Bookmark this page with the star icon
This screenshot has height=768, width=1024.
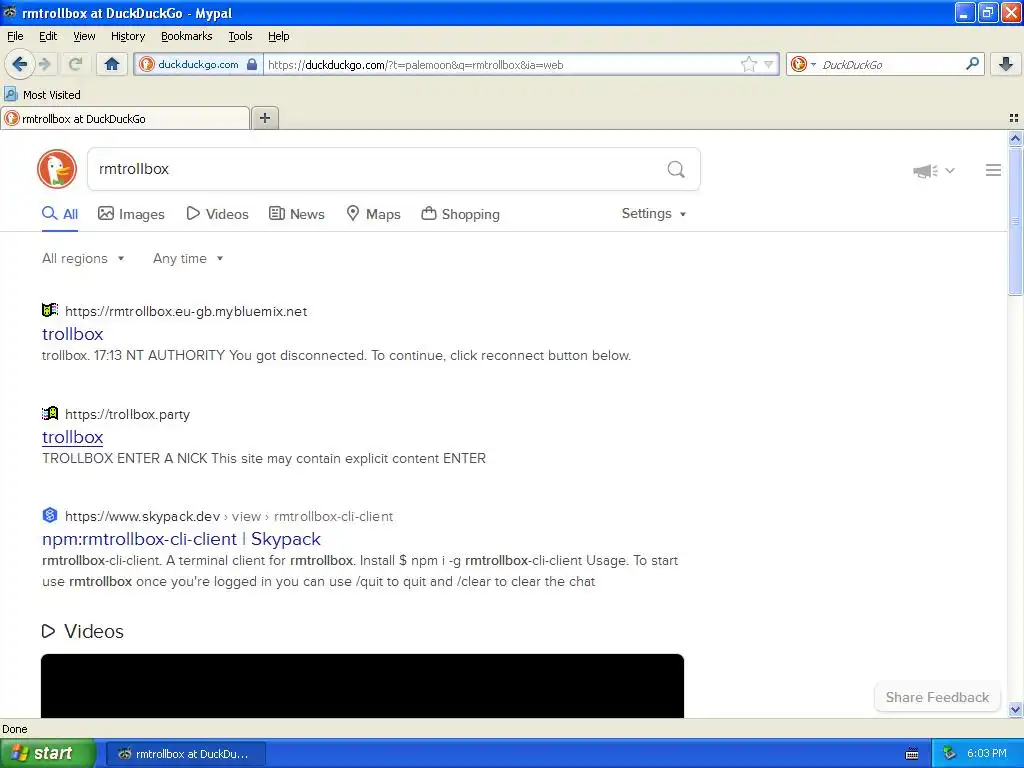click(748, 64)
